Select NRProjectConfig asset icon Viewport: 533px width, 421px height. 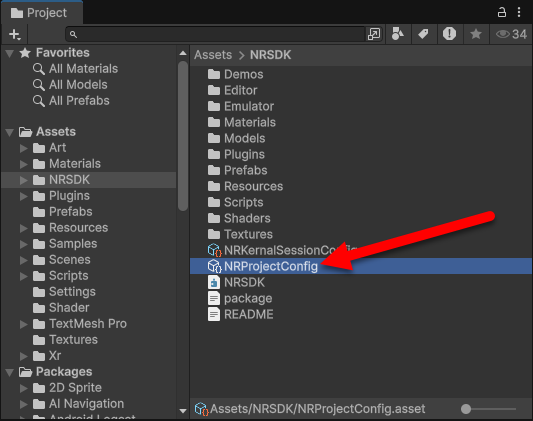point(214,266)
